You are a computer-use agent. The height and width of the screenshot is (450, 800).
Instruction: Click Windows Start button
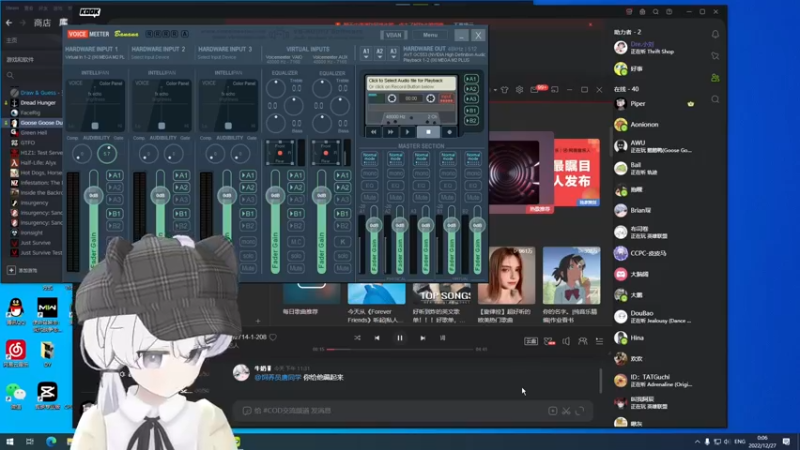coord(10,441)
